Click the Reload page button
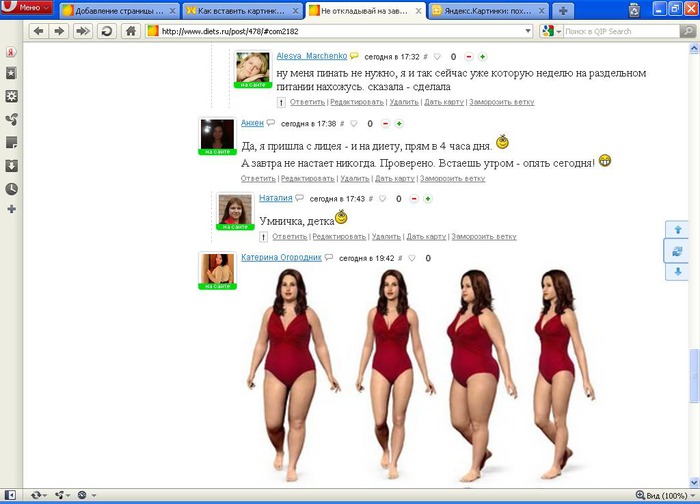Image resolution: width=700 pixels, height=504 pixels. tap(106, 31)
